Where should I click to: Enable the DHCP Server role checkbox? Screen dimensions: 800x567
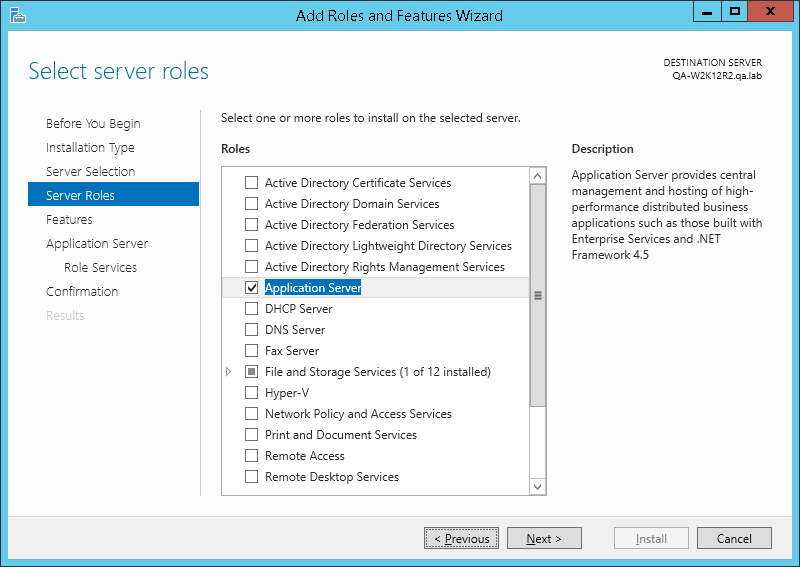(251, 309)
